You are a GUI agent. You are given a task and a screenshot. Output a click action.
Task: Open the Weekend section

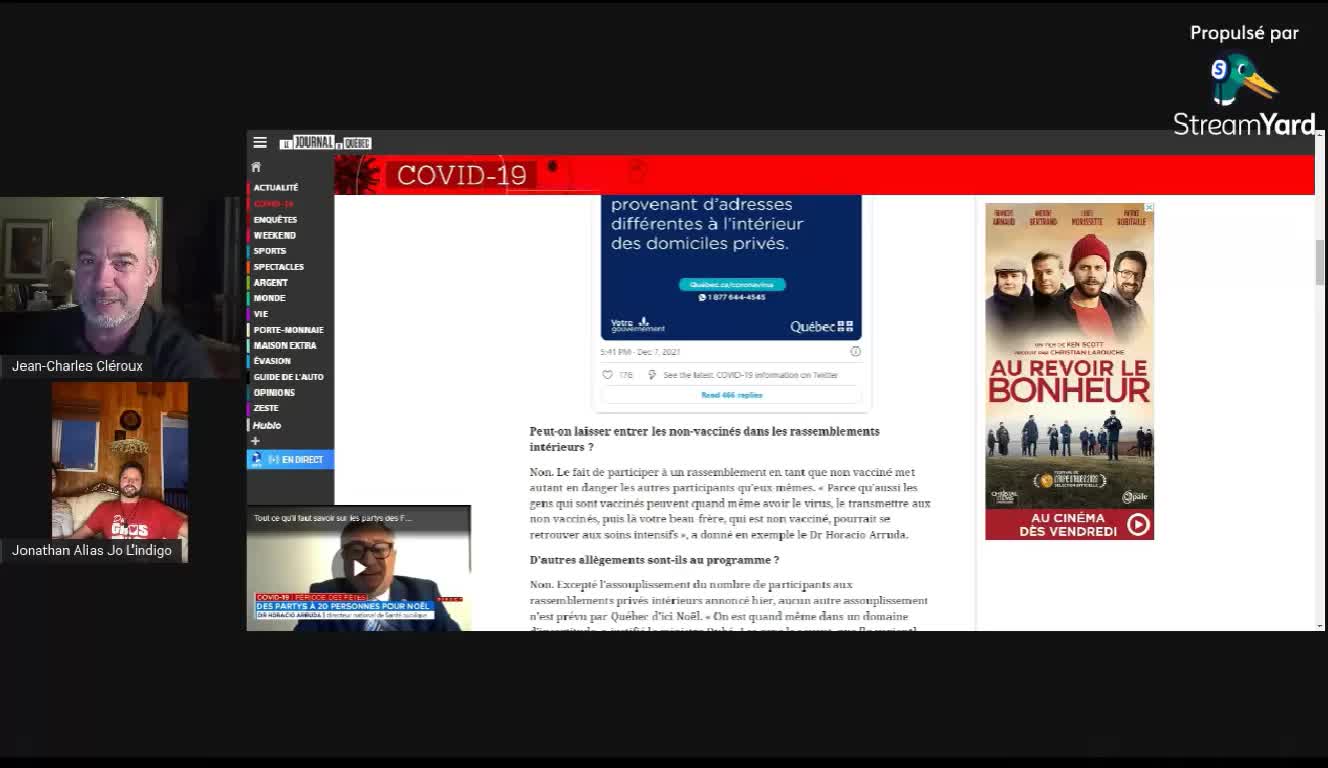click(x=274, y=236)
